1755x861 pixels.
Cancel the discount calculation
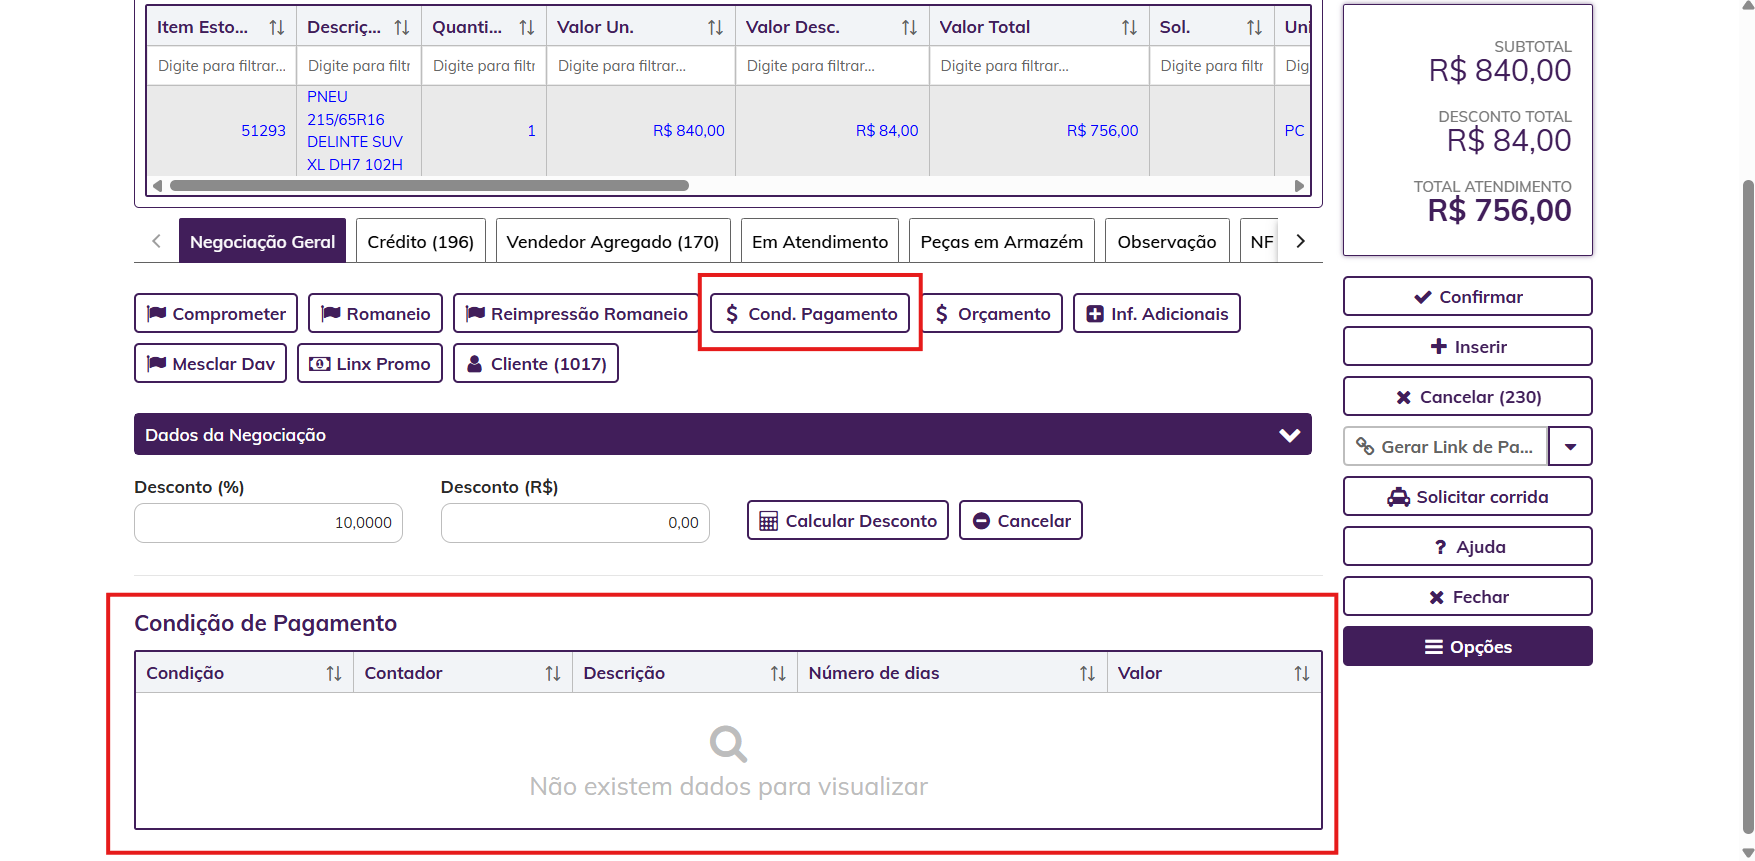(x=1021, y=520)
